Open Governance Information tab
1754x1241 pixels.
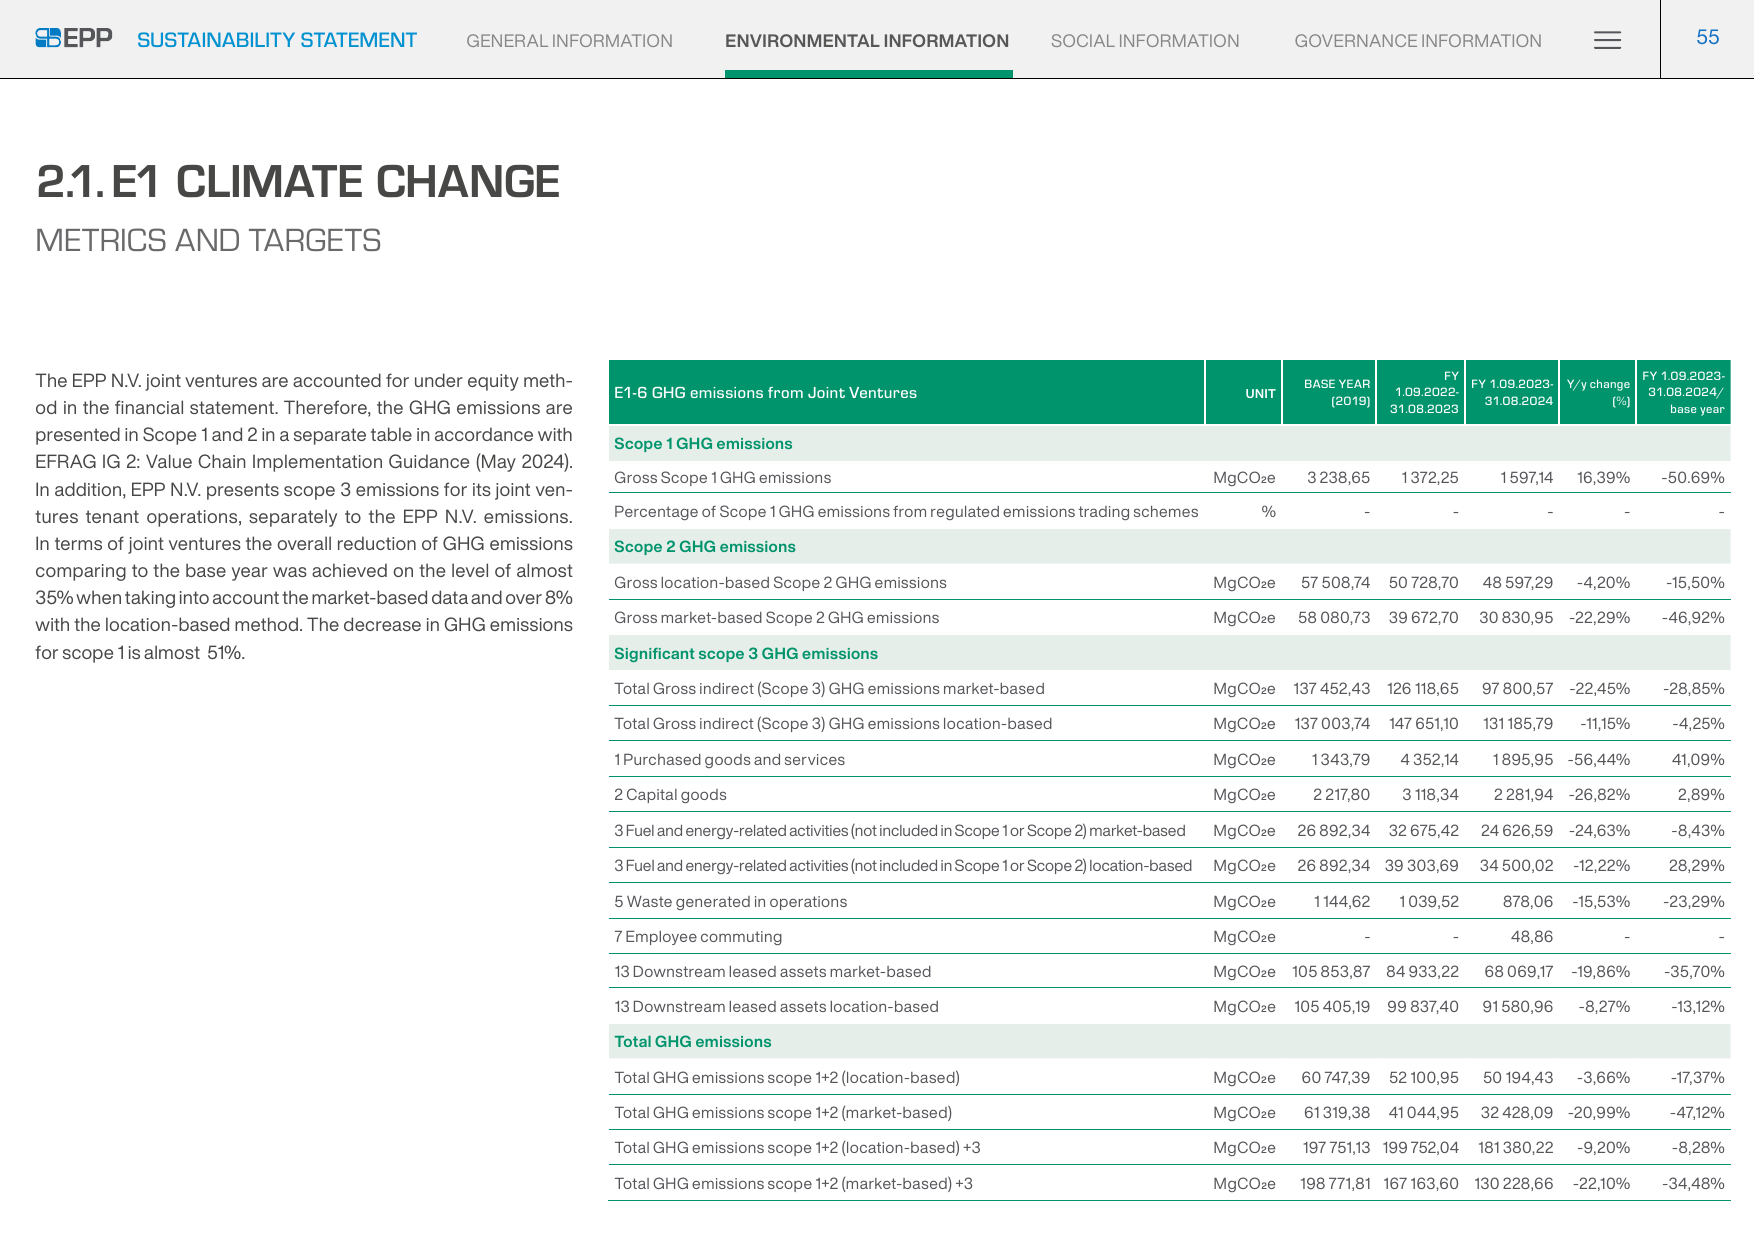click(1418, 41)
